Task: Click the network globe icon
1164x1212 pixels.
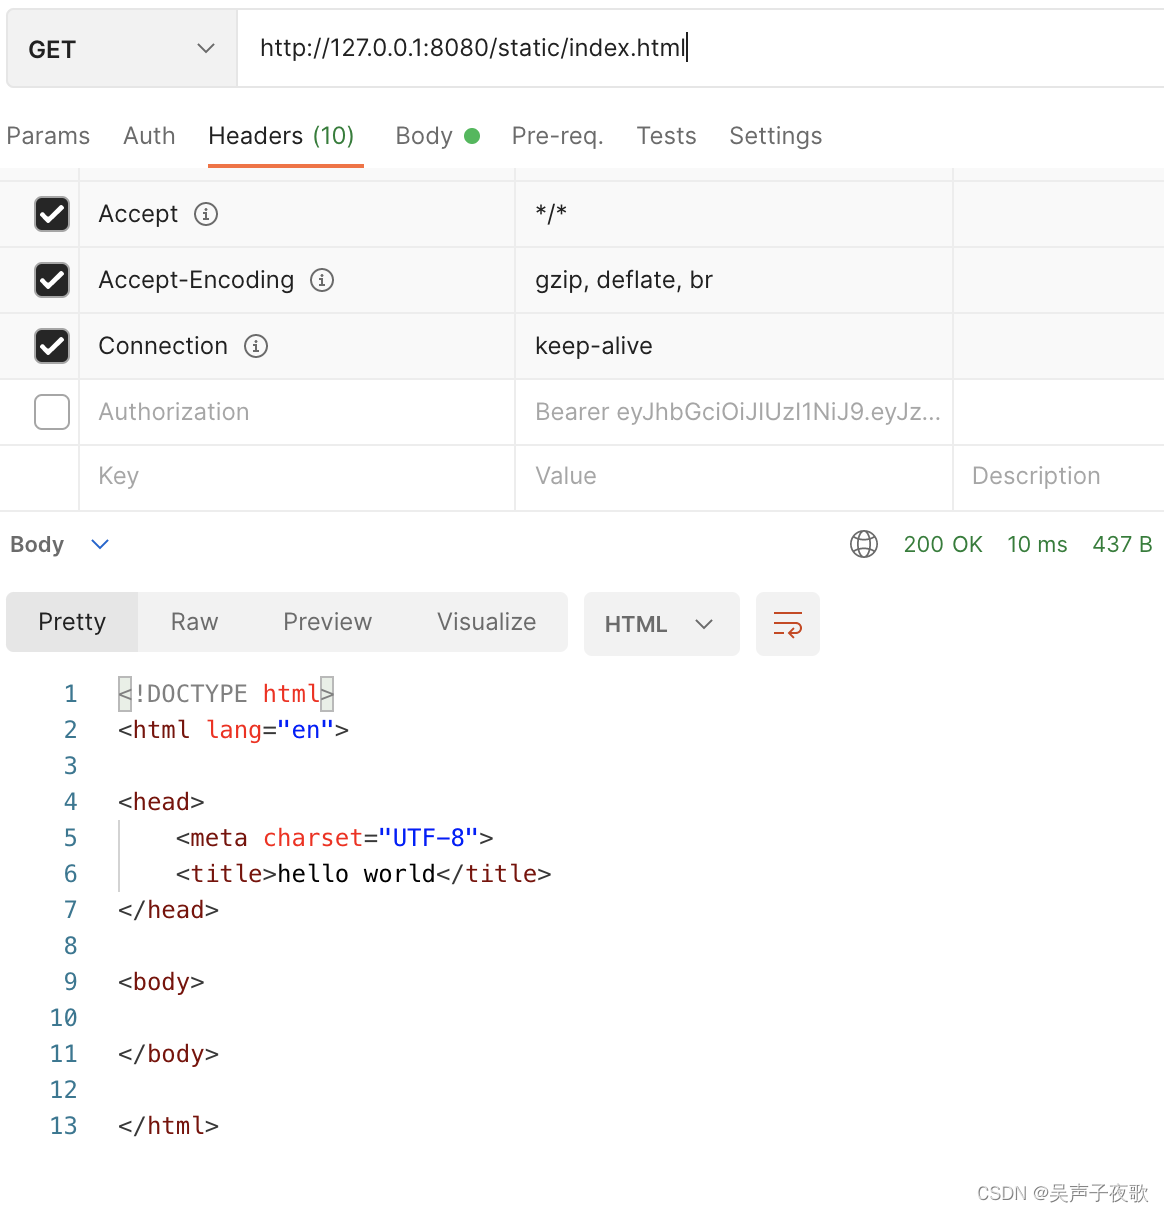Action: click(864, 544)
